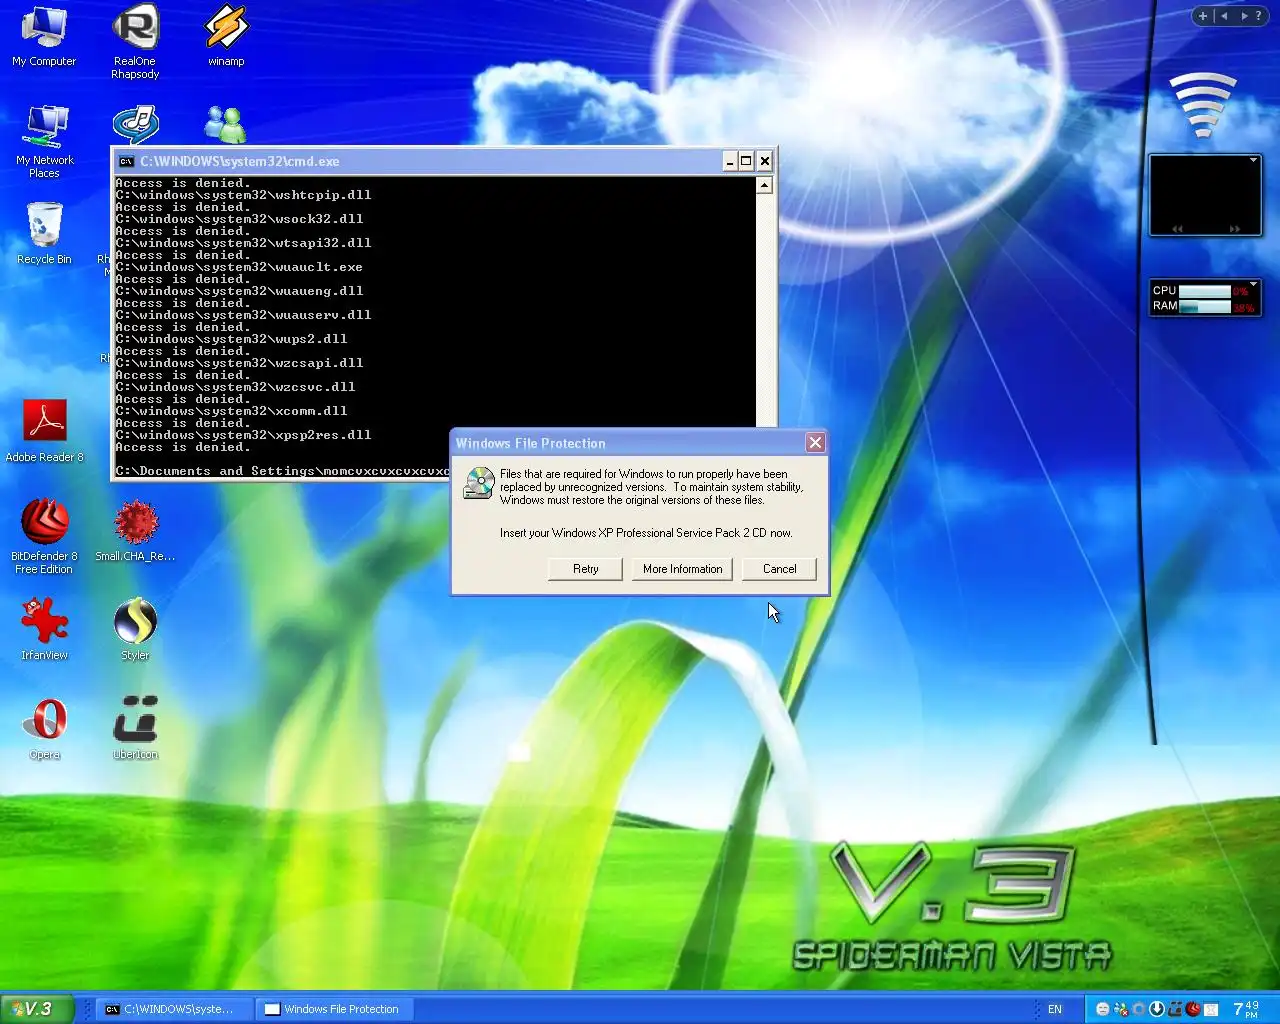Launch the Opera browser shortcut
Image resolution: width=1280 pixels, height=1024 pixels.
44,729
